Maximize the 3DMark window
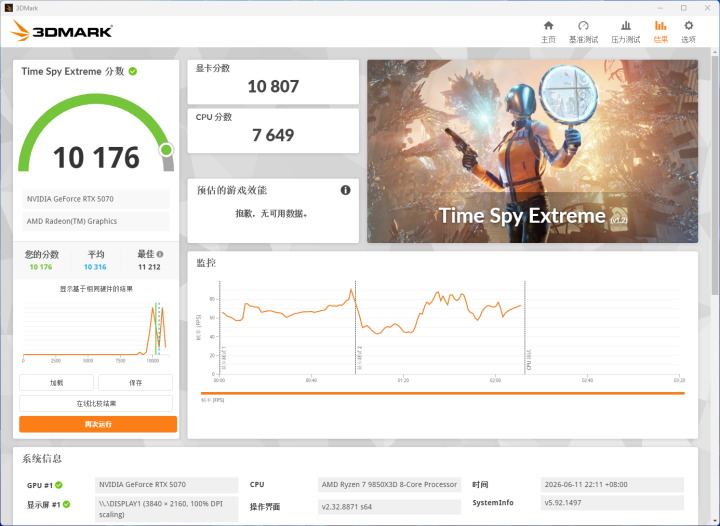The width and height of the screenshot is (720, 526). click(x=684, y=8)
